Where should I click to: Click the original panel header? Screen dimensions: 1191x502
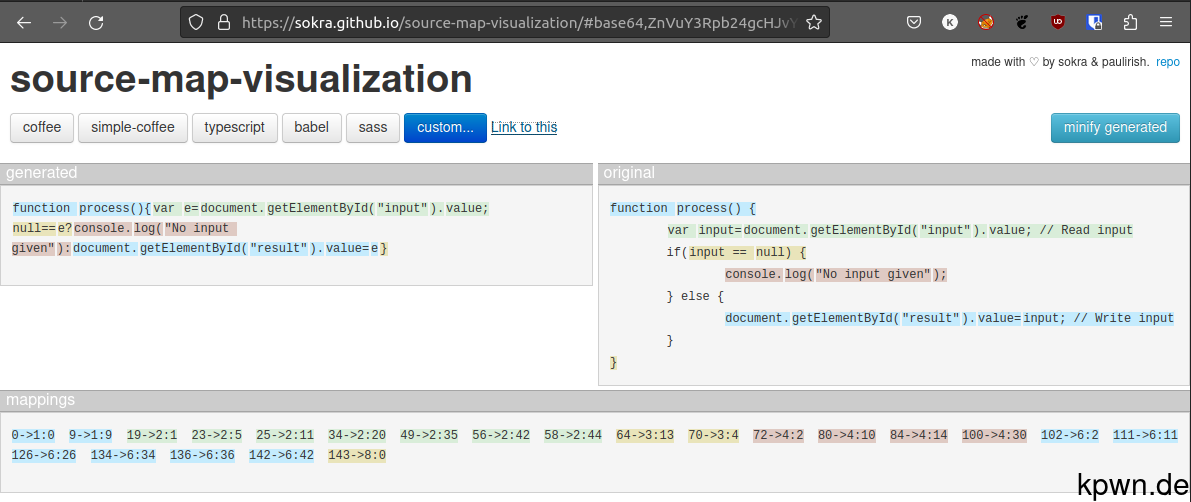(894, 173)
